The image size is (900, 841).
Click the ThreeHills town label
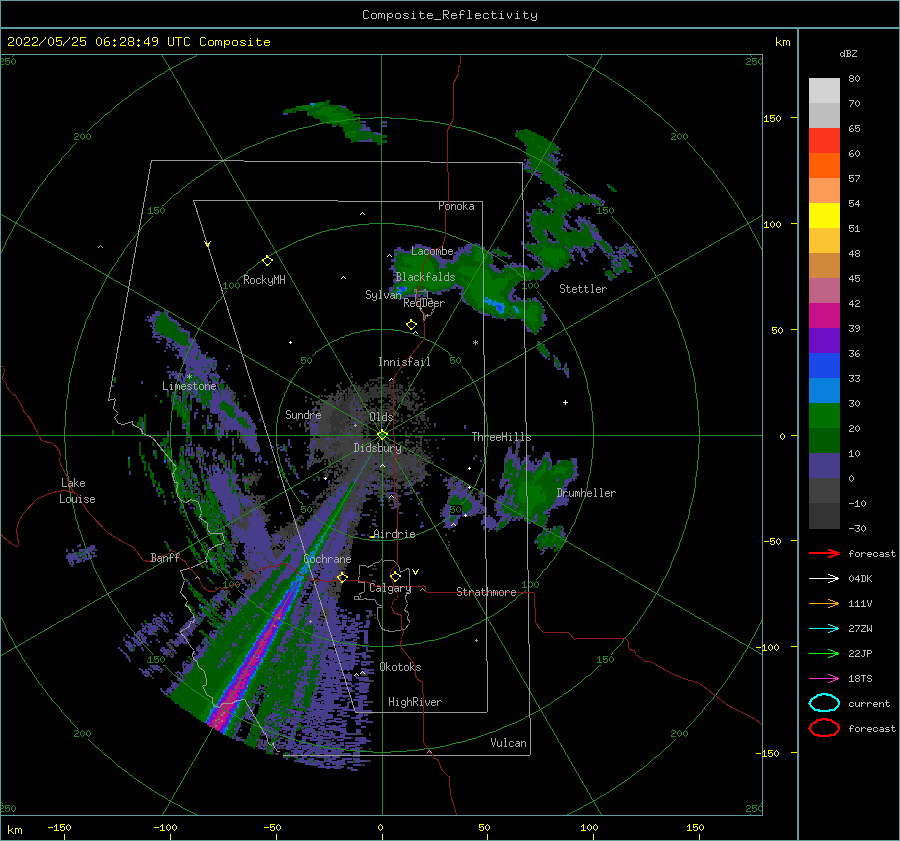pos(501,437)
